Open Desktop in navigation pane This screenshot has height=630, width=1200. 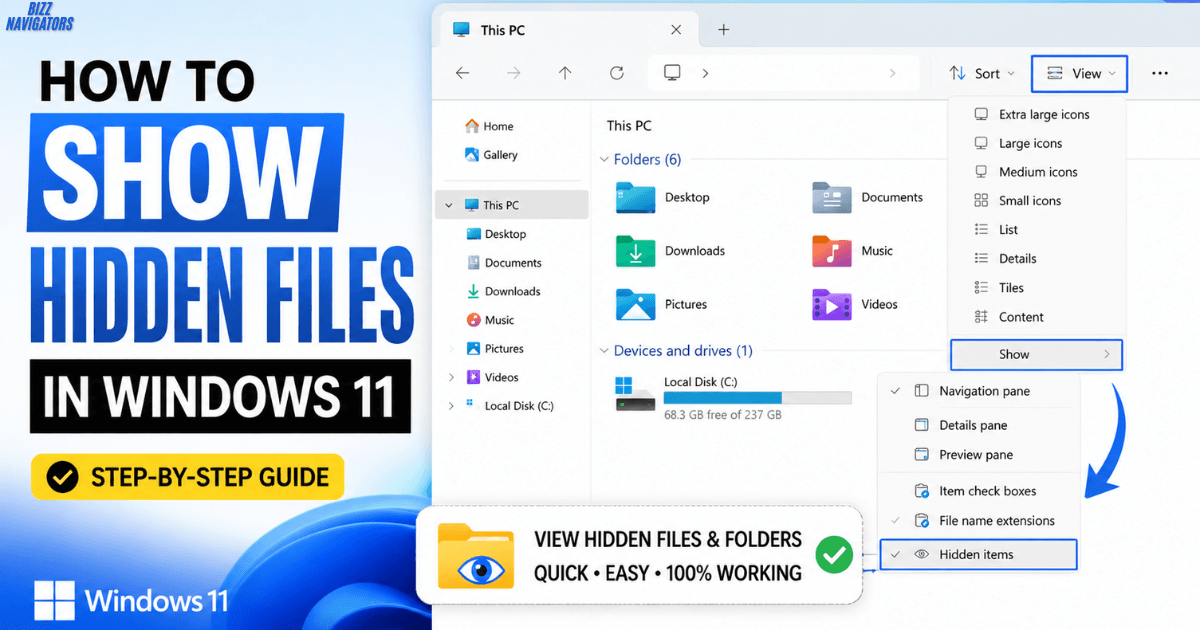[495, 234]
